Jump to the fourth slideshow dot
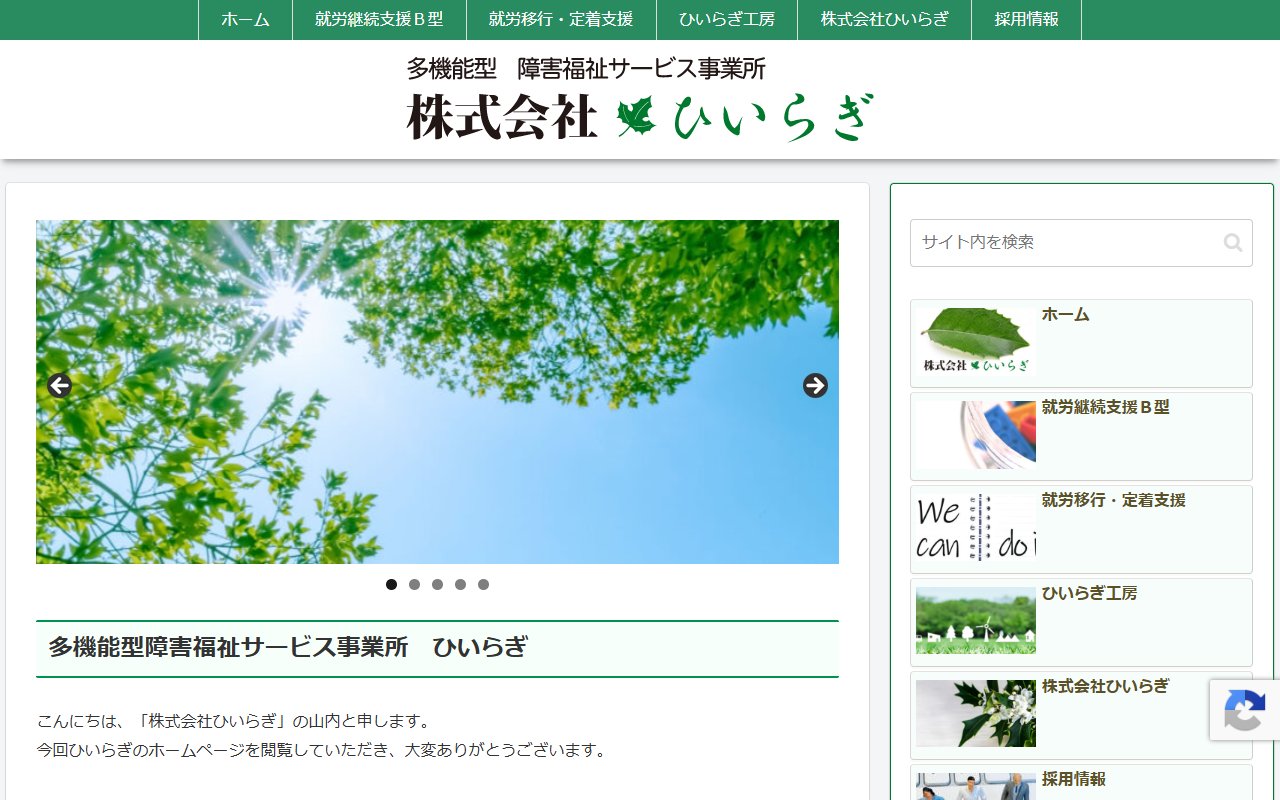The width and height of the screenshot is (1280, 800). coord(460,584)
